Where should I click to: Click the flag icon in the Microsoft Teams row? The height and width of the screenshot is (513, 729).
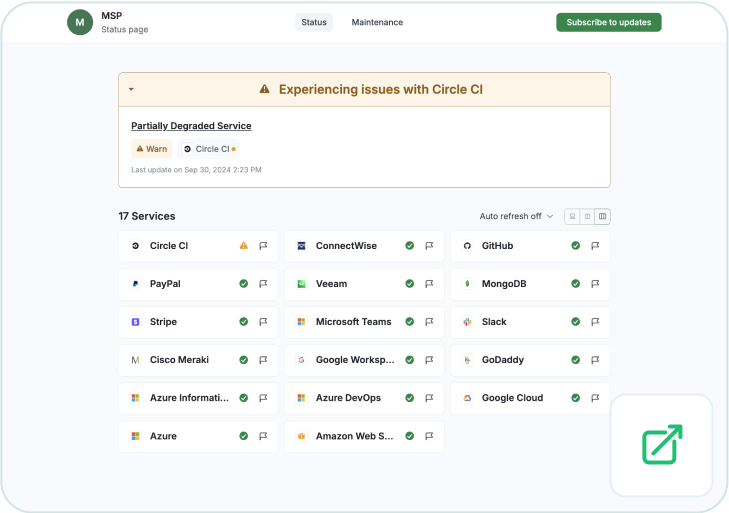[429, 322]
